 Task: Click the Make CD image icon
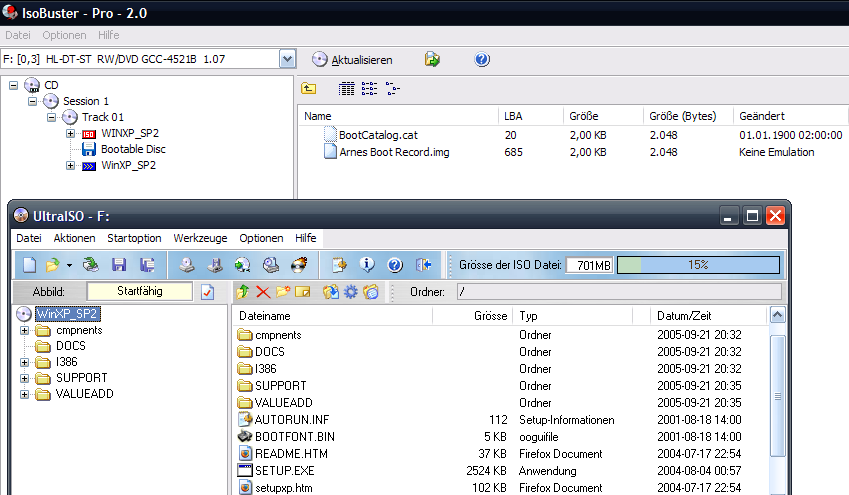click(187, 265)
